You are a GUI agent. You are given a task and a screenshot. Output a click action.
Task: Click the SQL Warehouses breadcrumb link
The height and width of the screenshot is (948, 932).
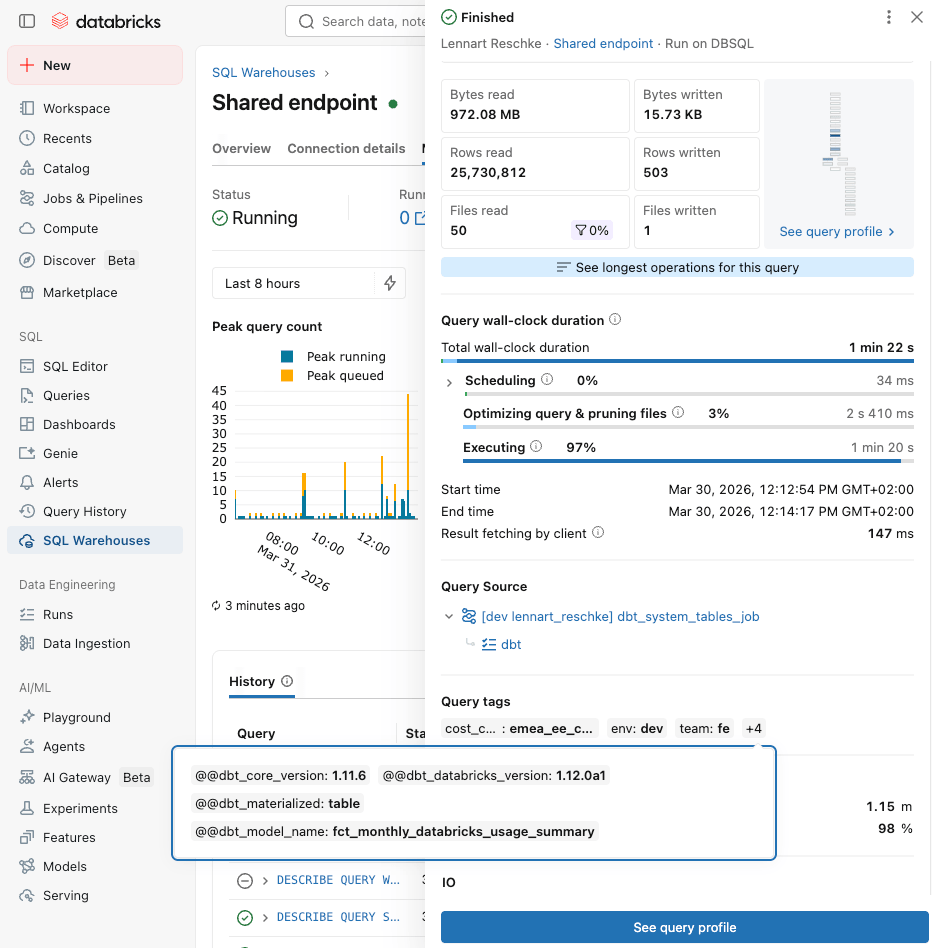click(x=264, y=73)
